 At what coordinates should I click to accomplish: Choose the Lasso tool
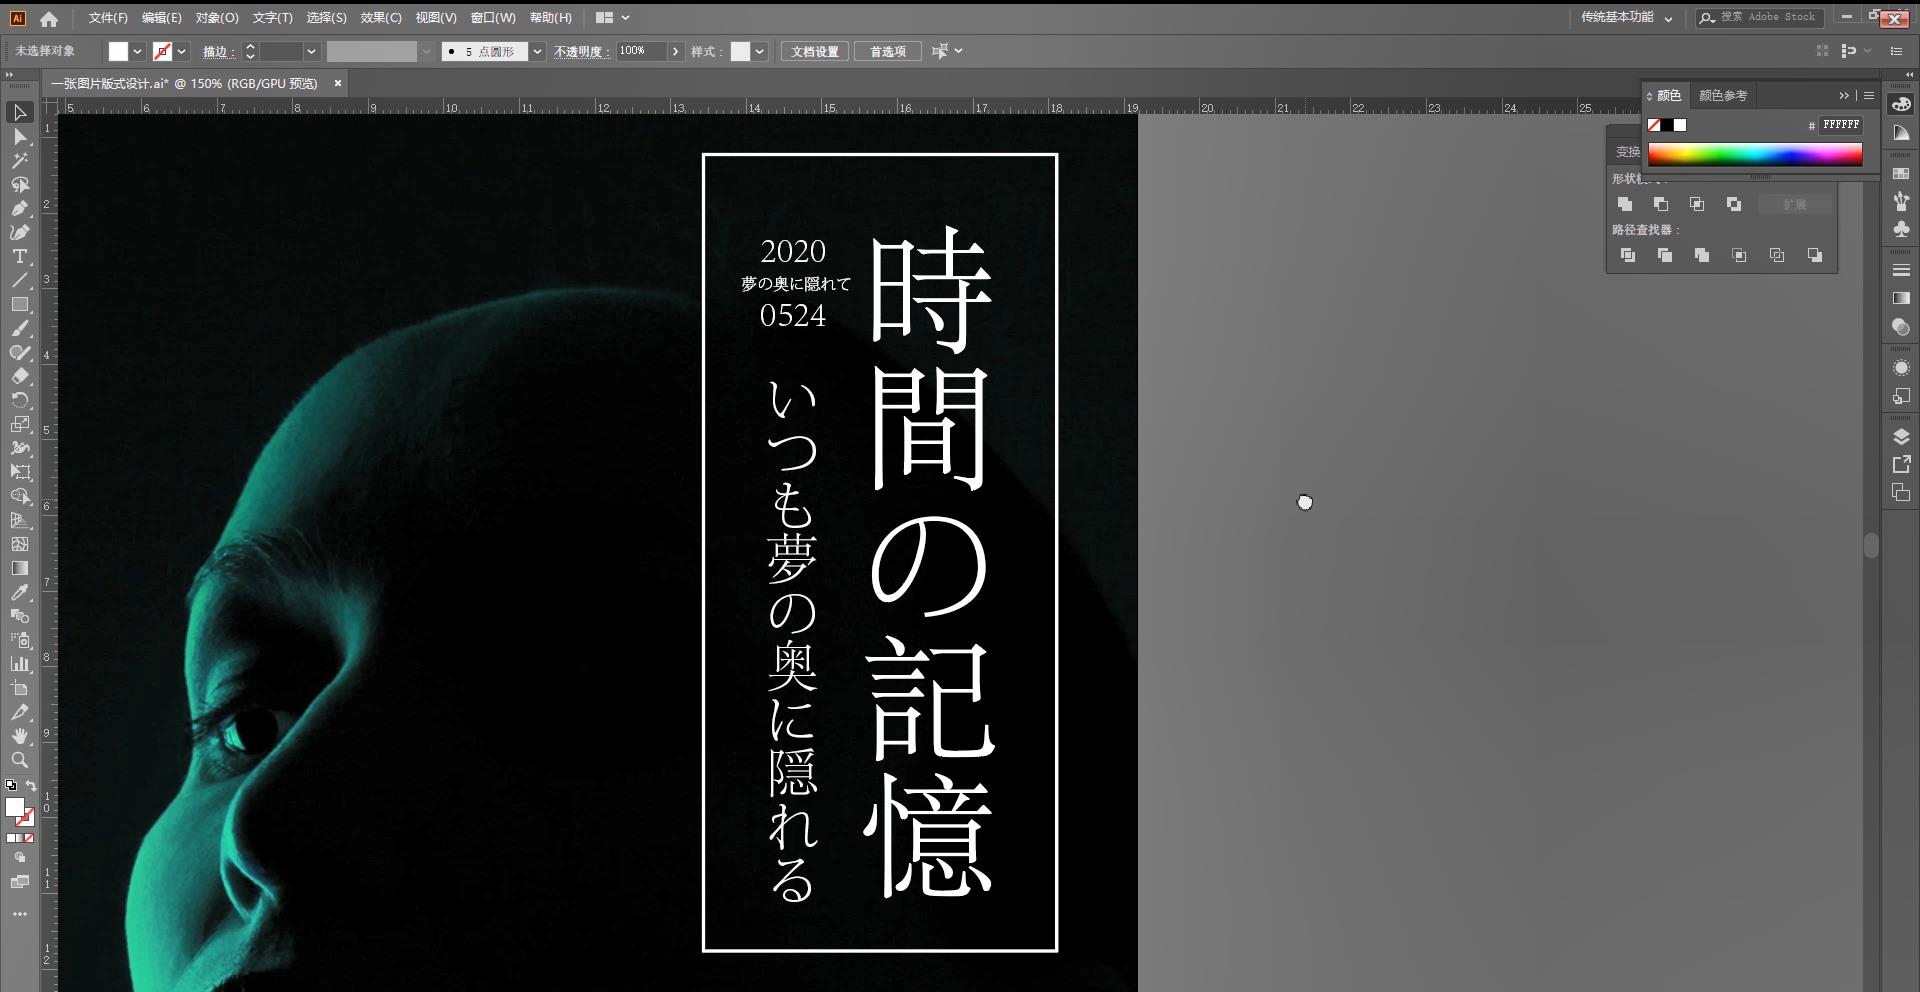pos(20,185)
